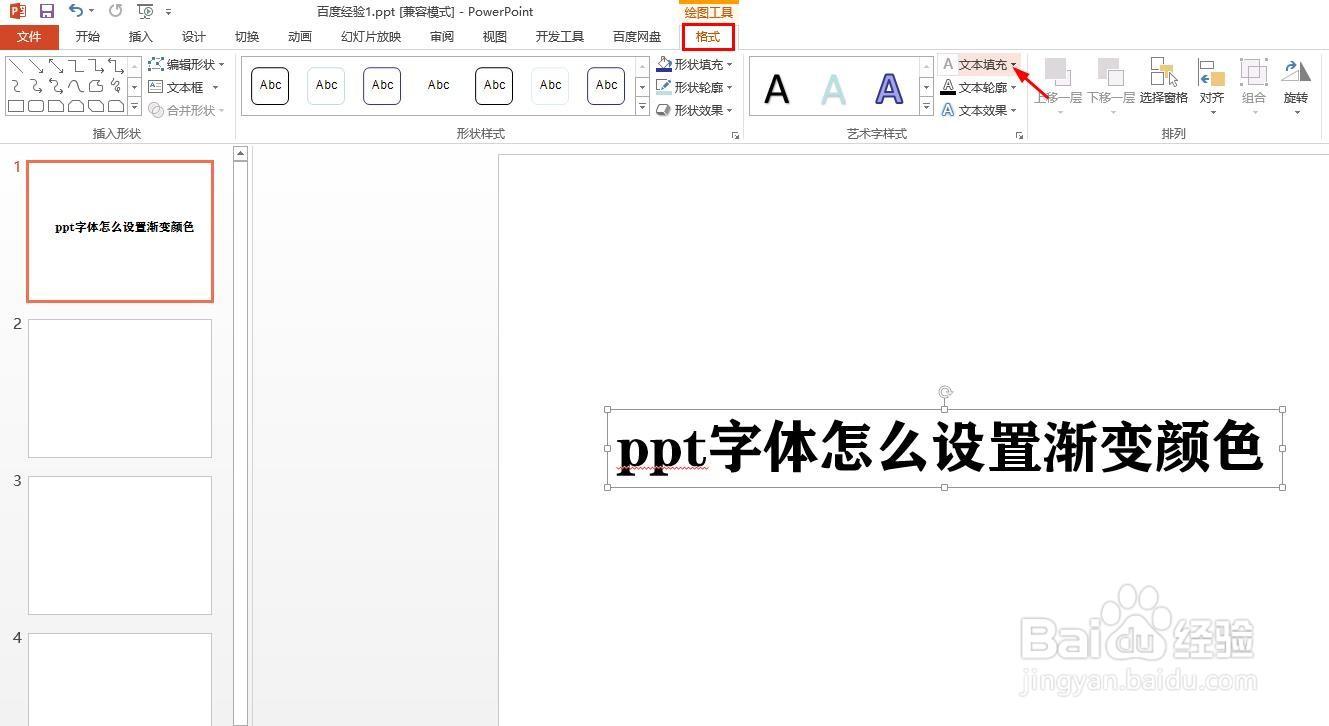Switch to the 插入 ribbon tab
The width and height of the screenshot is (1329, 726).
140,36
